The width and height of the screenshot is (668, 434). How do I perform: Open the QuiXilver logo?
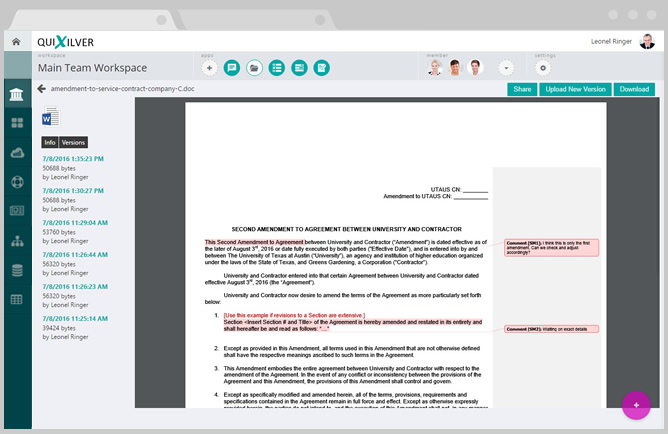65,42
